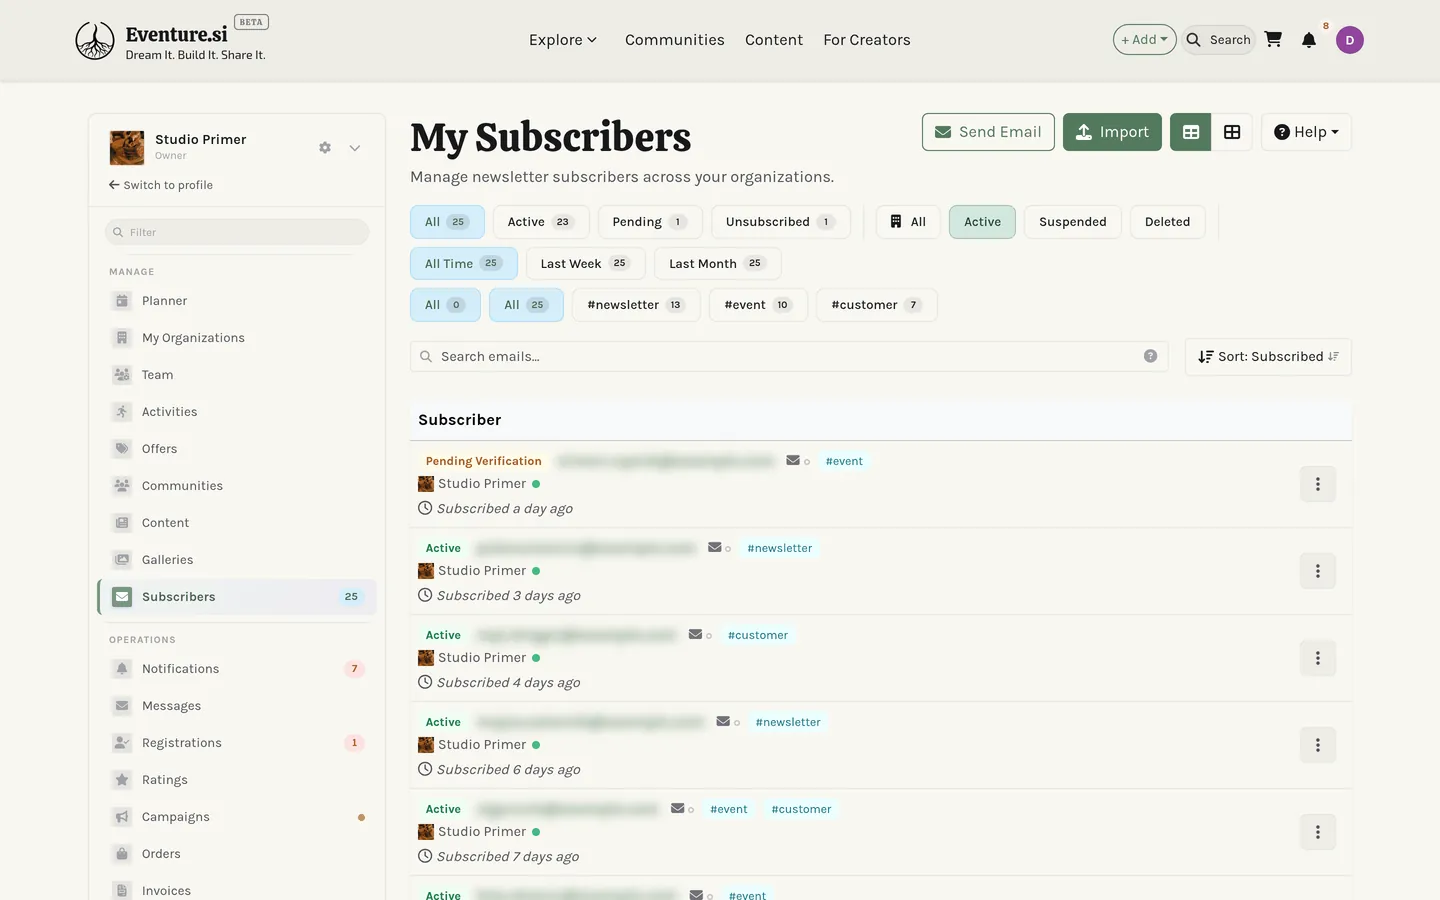Open Explore dropdown menu
Viewport: 1440px width, 900px height.
coord(563,40)
